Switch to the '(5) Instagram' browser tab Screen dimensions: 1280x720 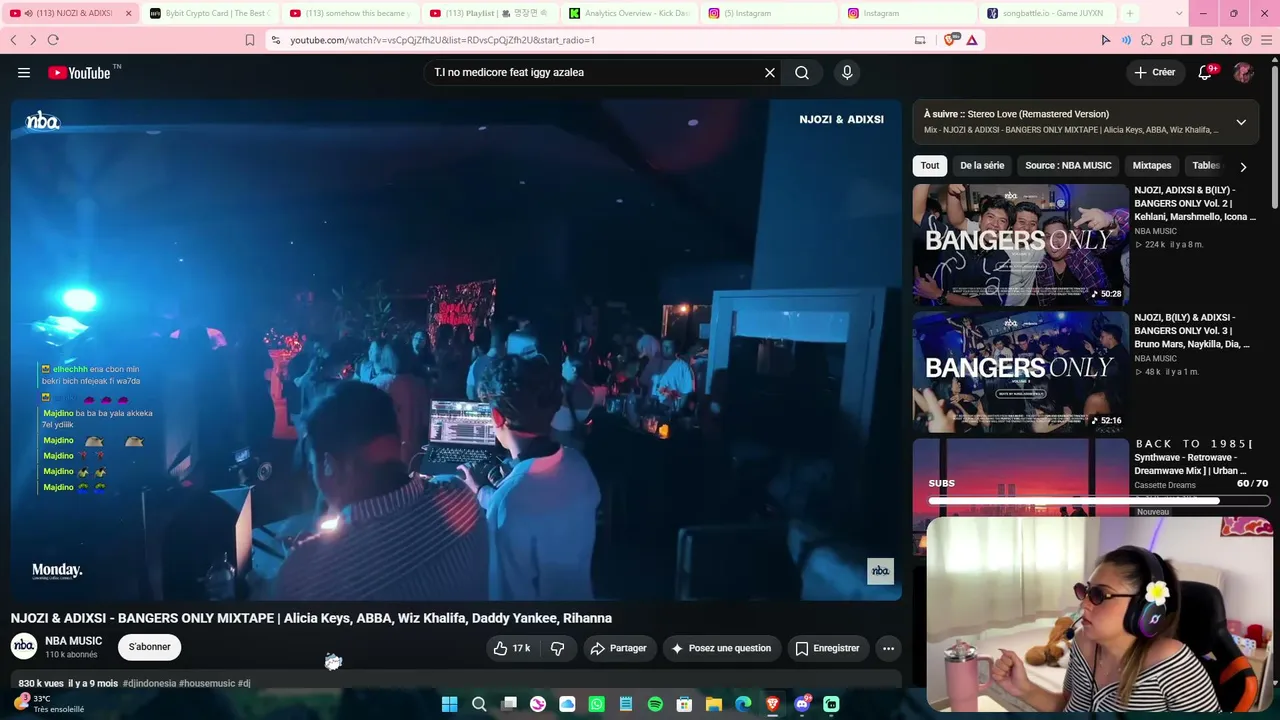[x=768, y=13]
